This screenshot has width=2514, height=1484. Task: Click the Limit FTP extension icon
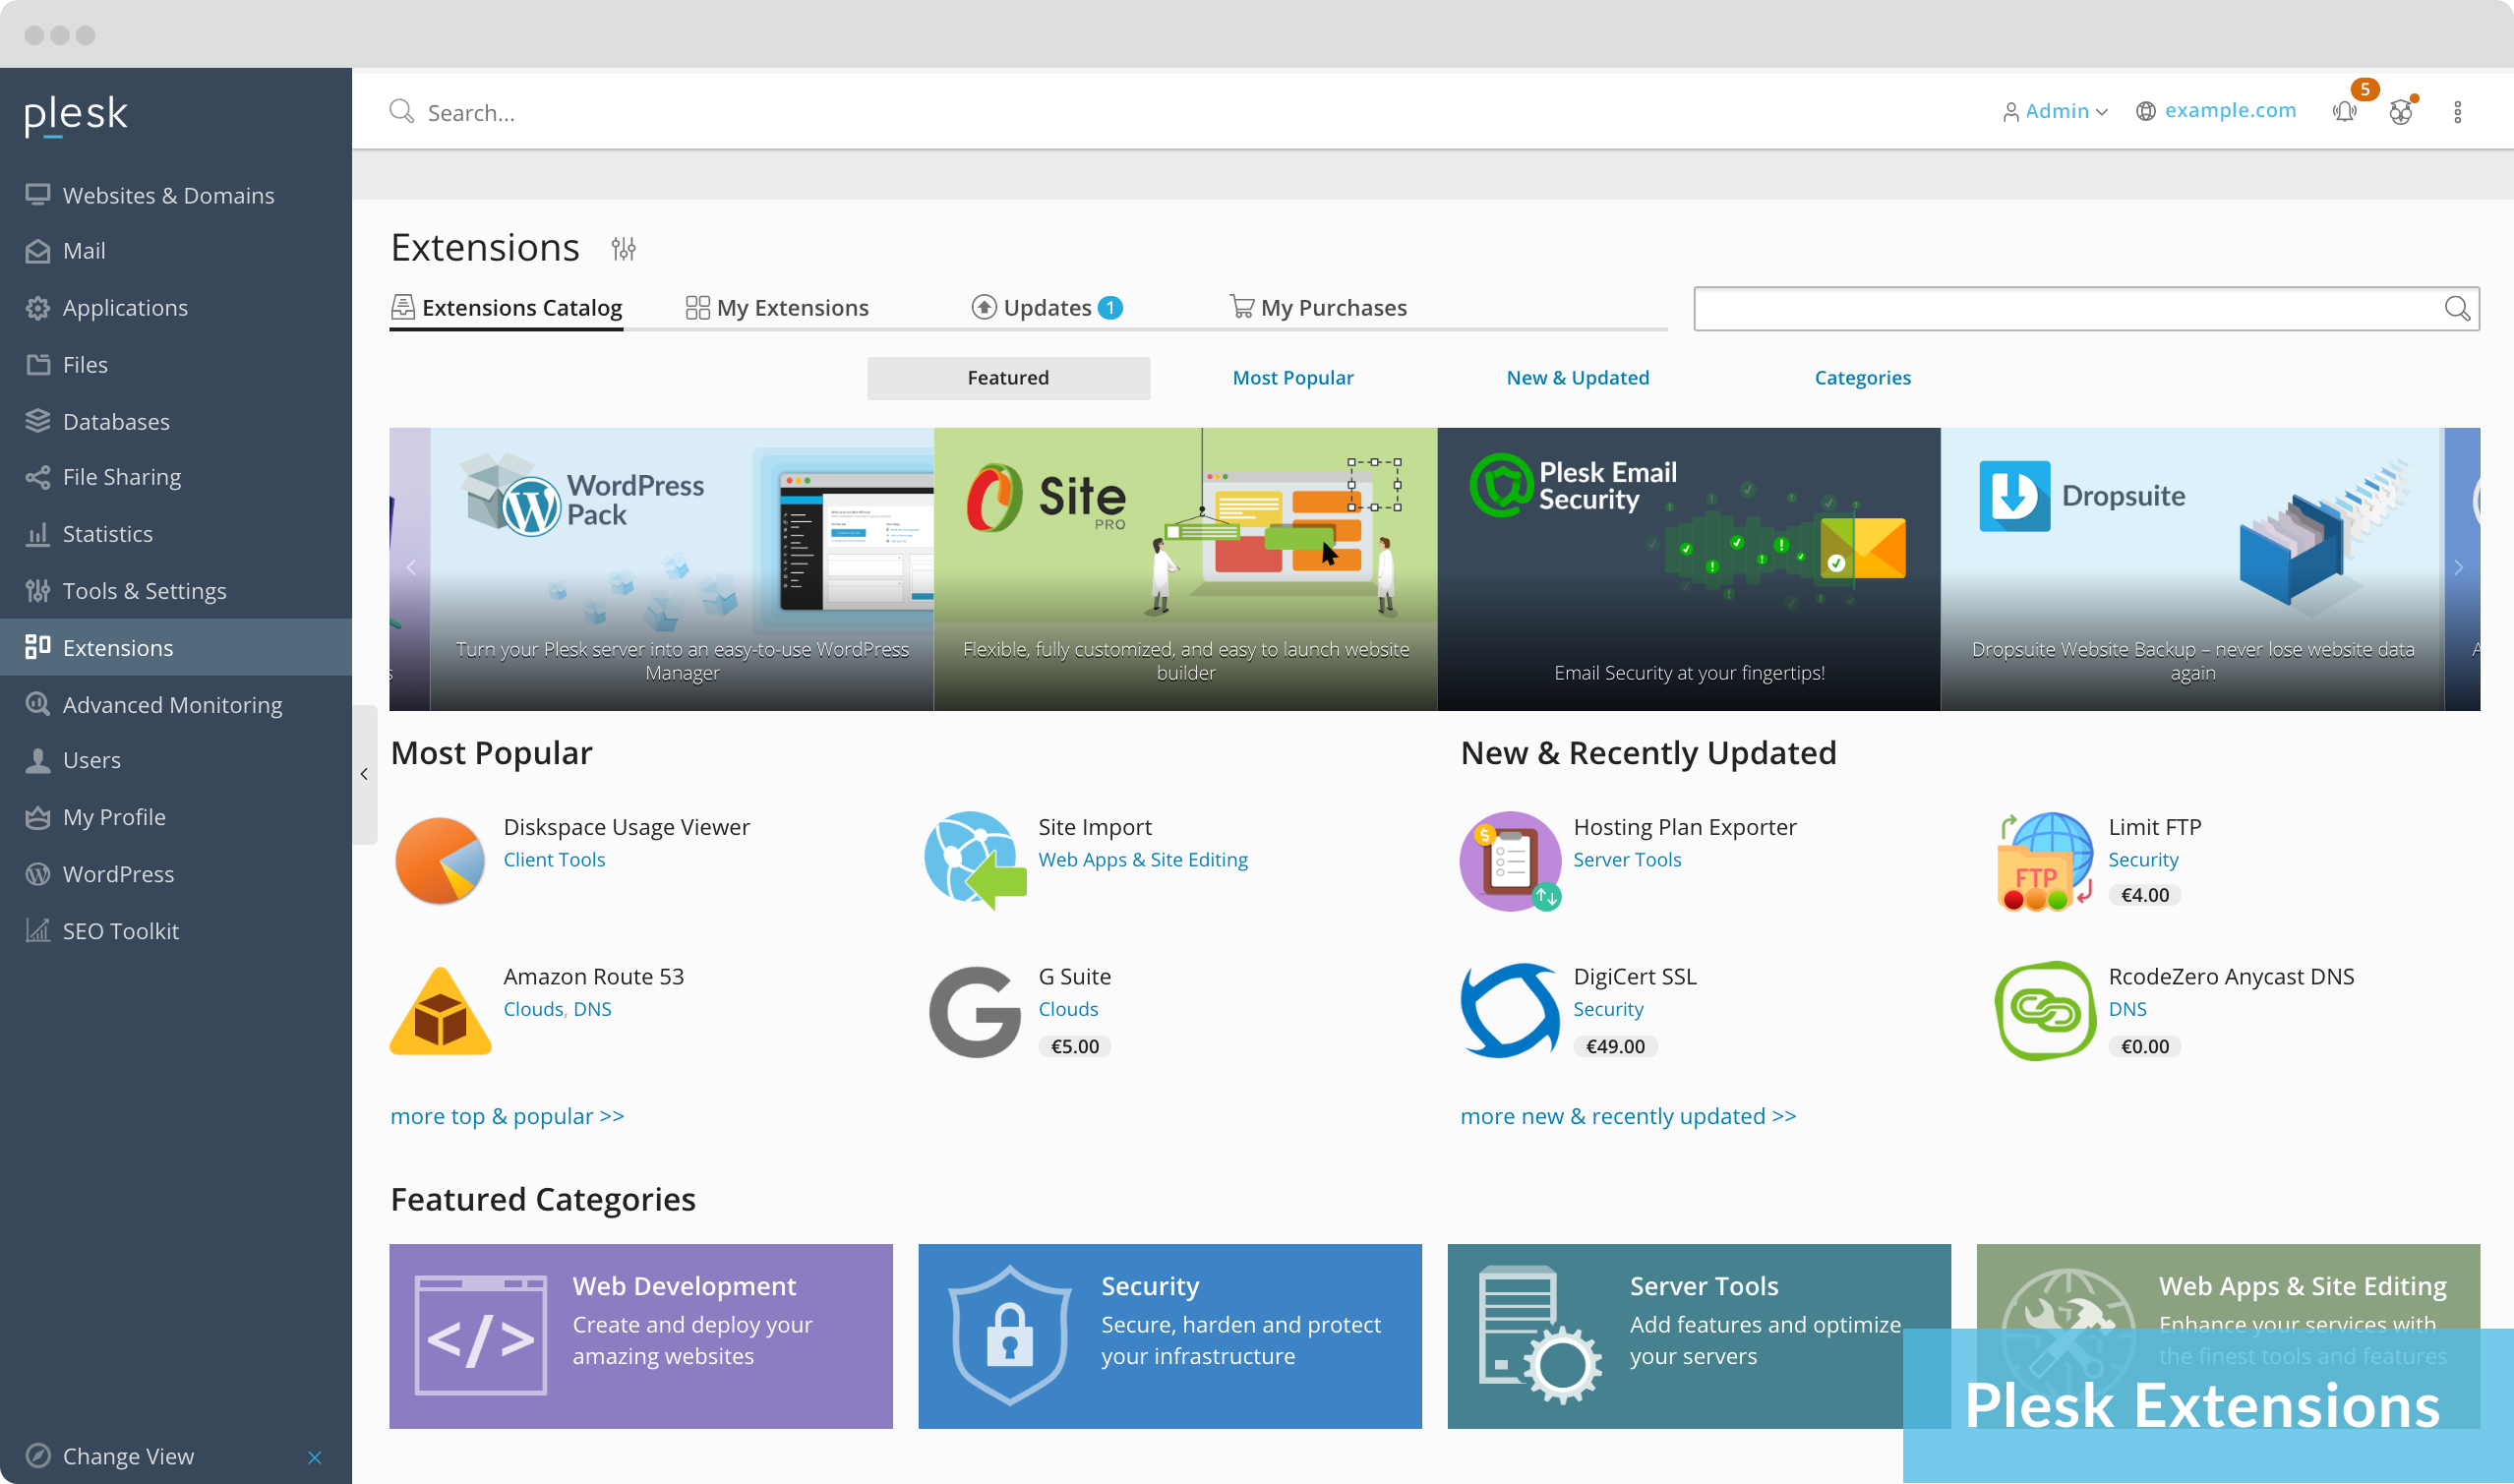2044,861
